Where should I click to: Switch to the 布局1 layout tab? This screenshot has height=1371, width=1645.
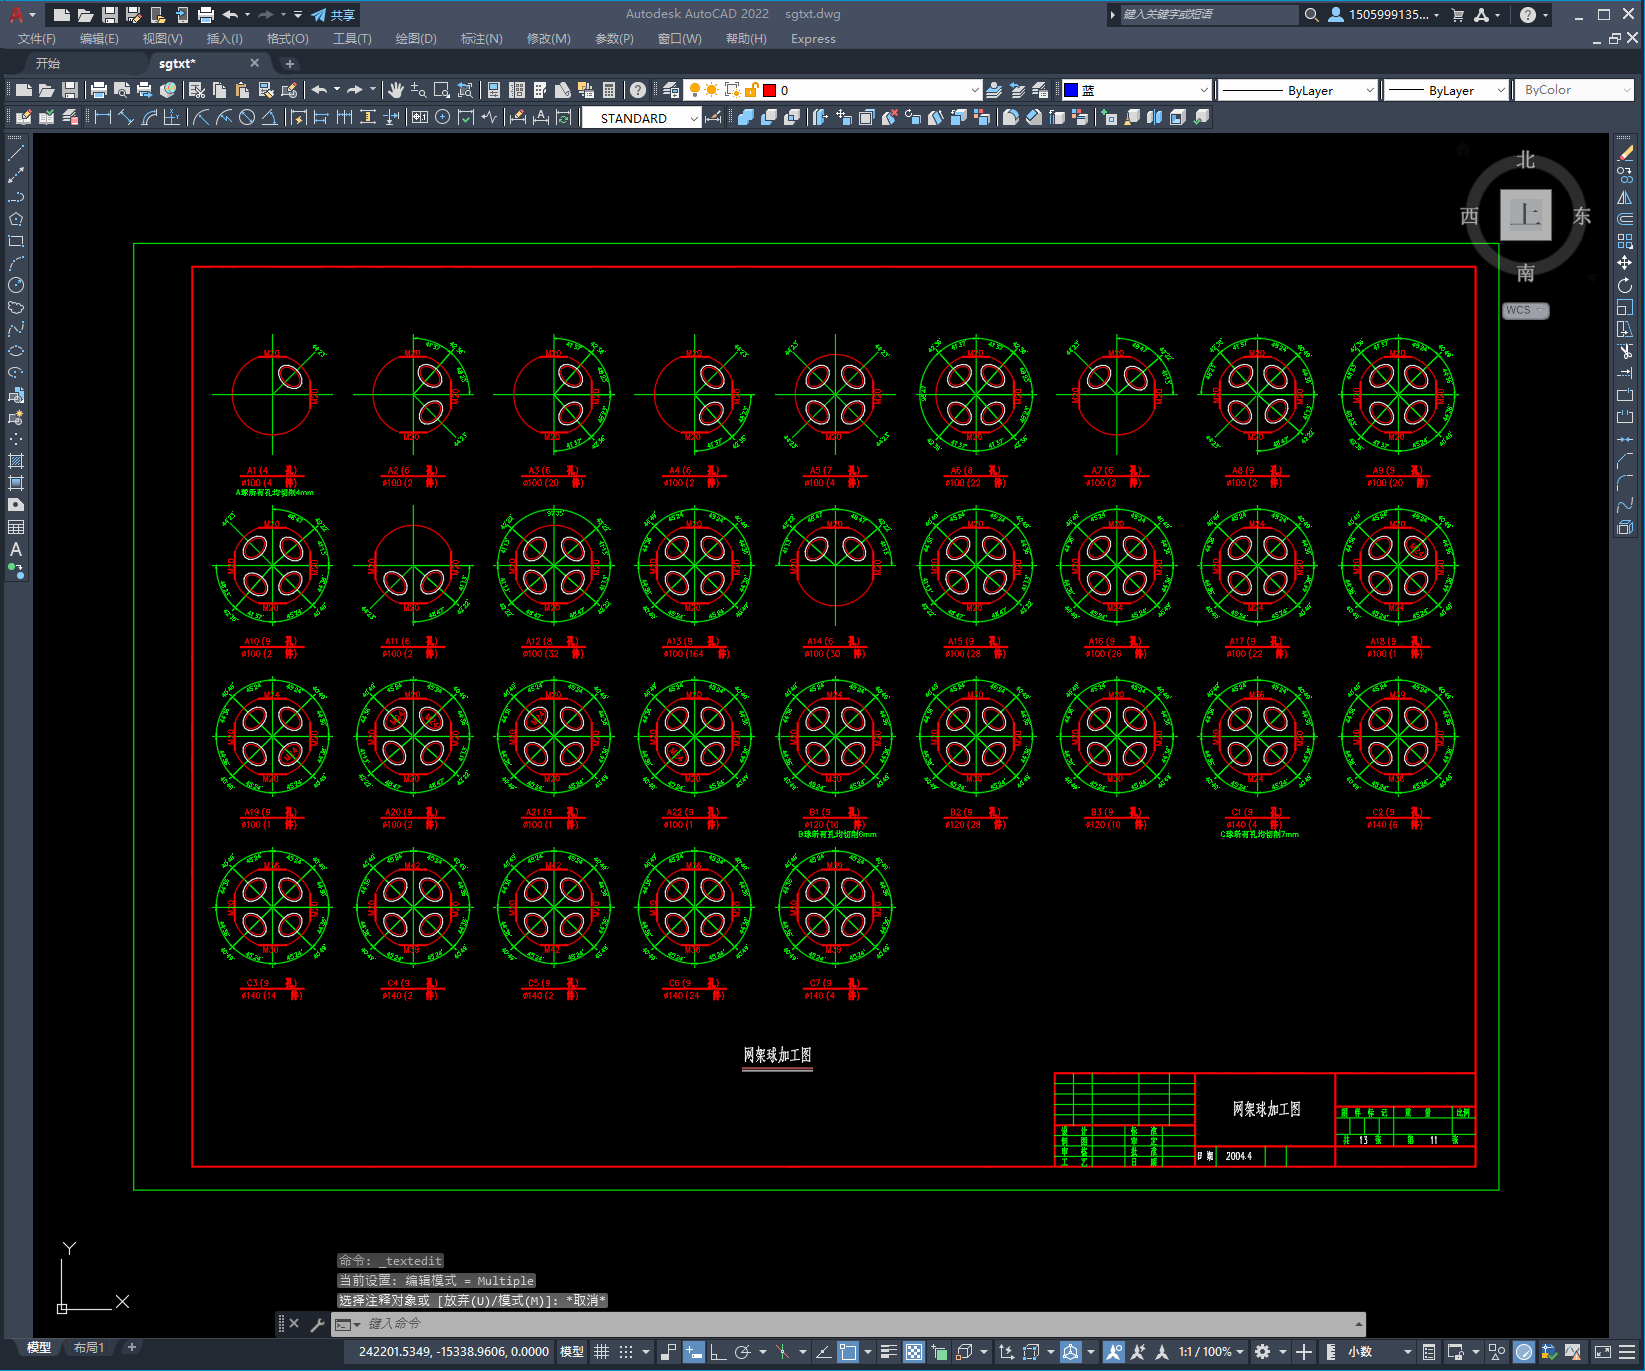point(89,1347)
